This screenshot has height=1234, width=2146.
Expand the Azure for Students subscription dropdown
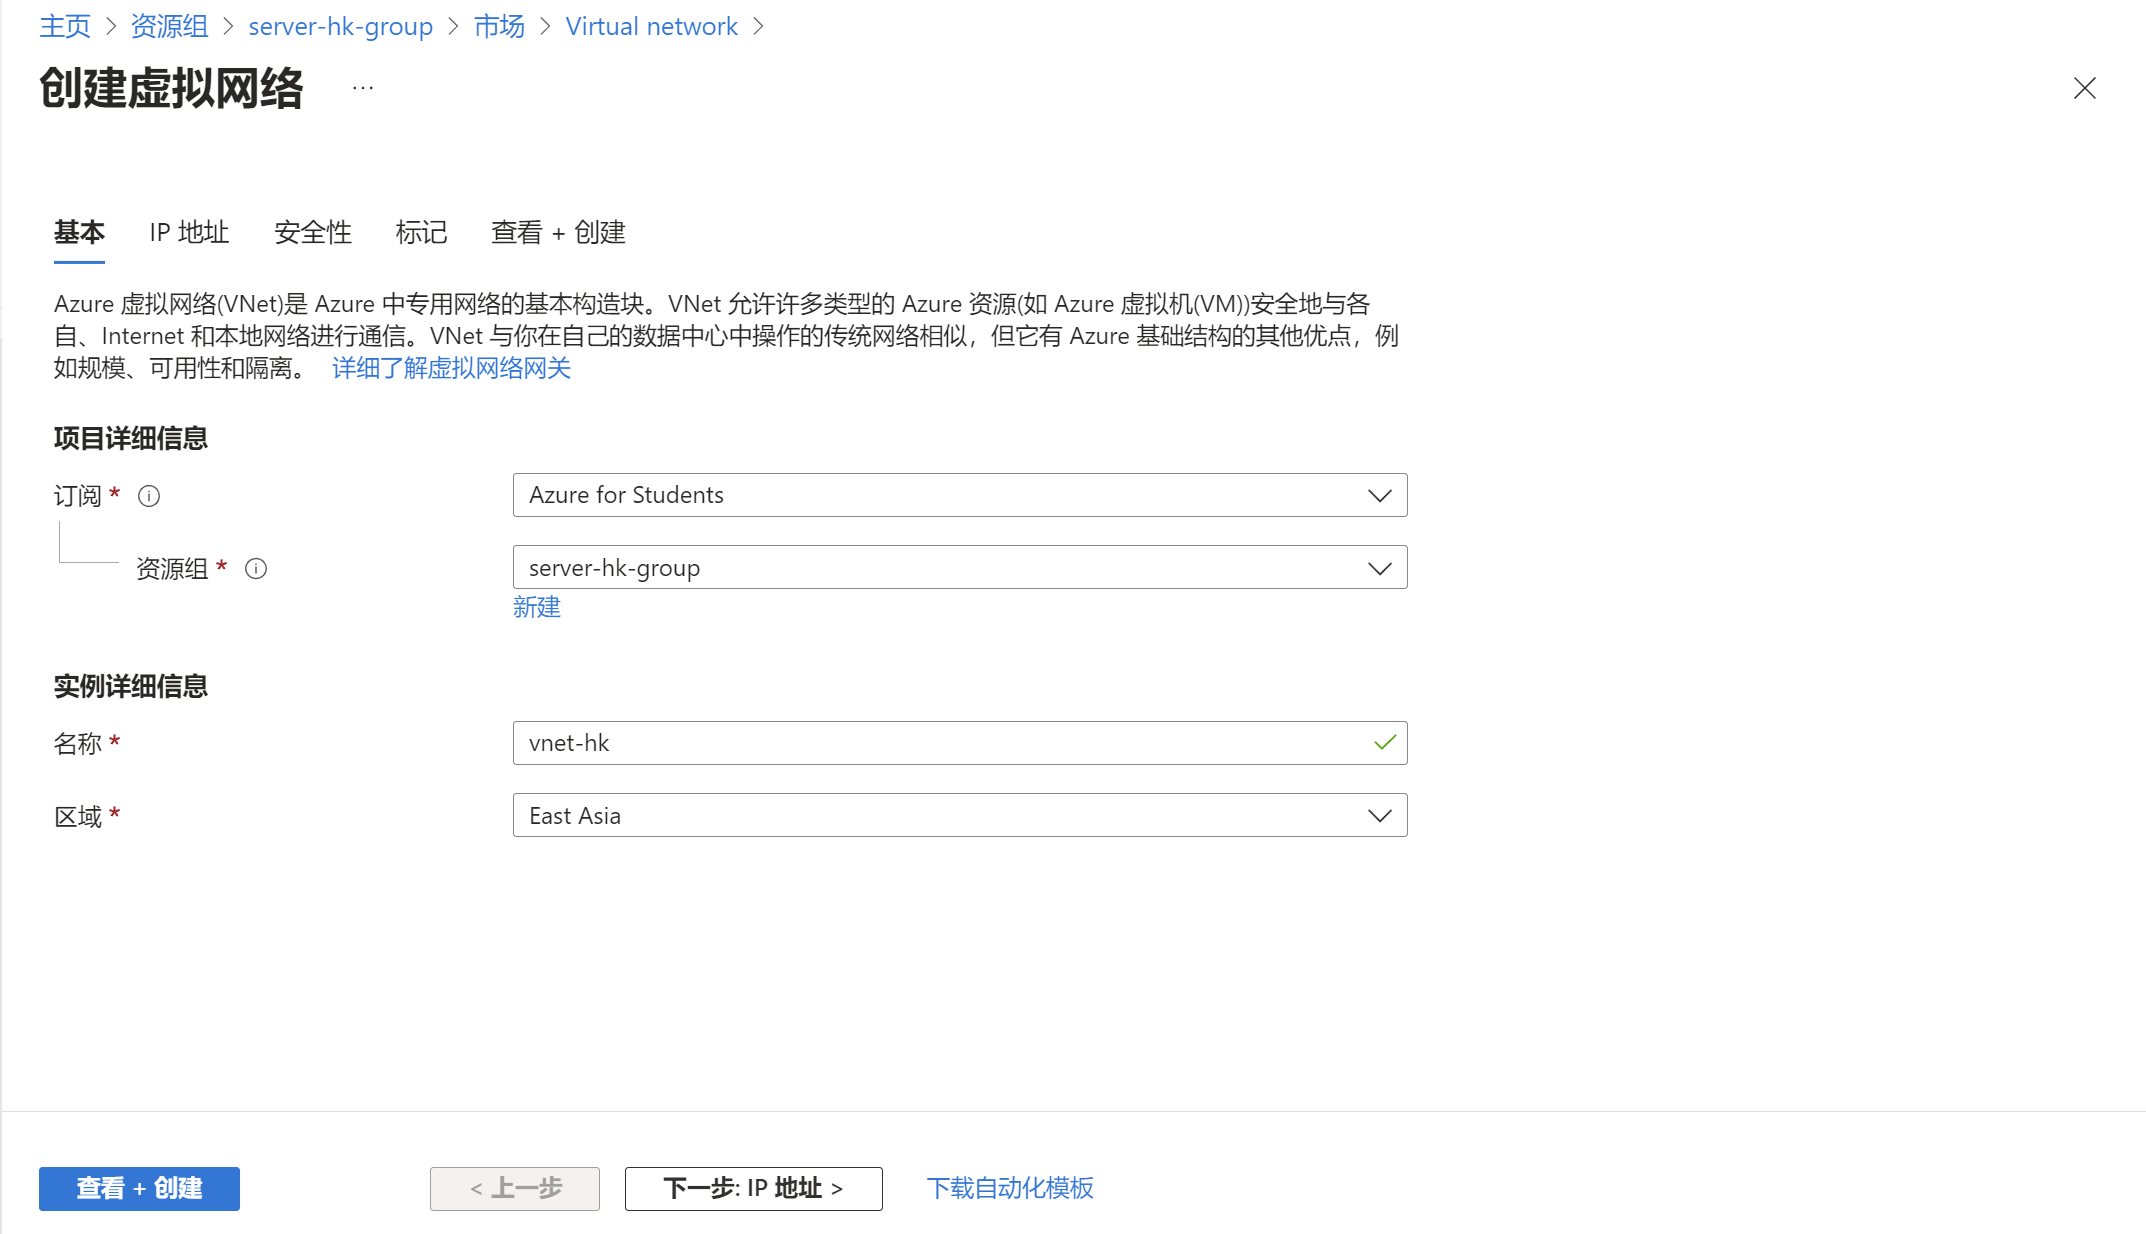tap(959, 495)
